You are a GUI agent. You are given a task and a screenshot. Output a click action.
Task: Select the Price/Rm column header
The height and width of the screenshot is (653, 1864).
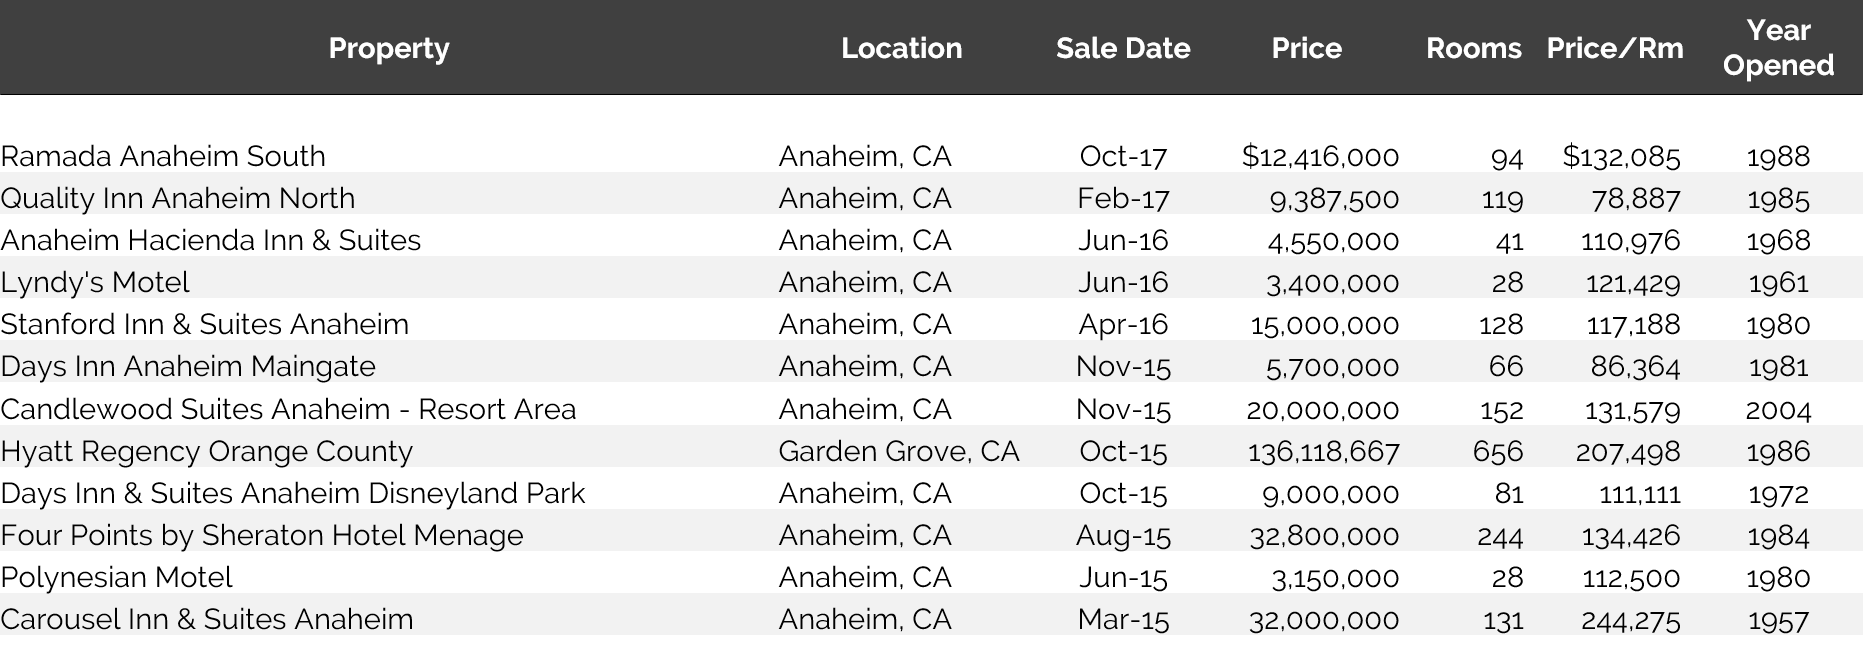click(1615, 48)
